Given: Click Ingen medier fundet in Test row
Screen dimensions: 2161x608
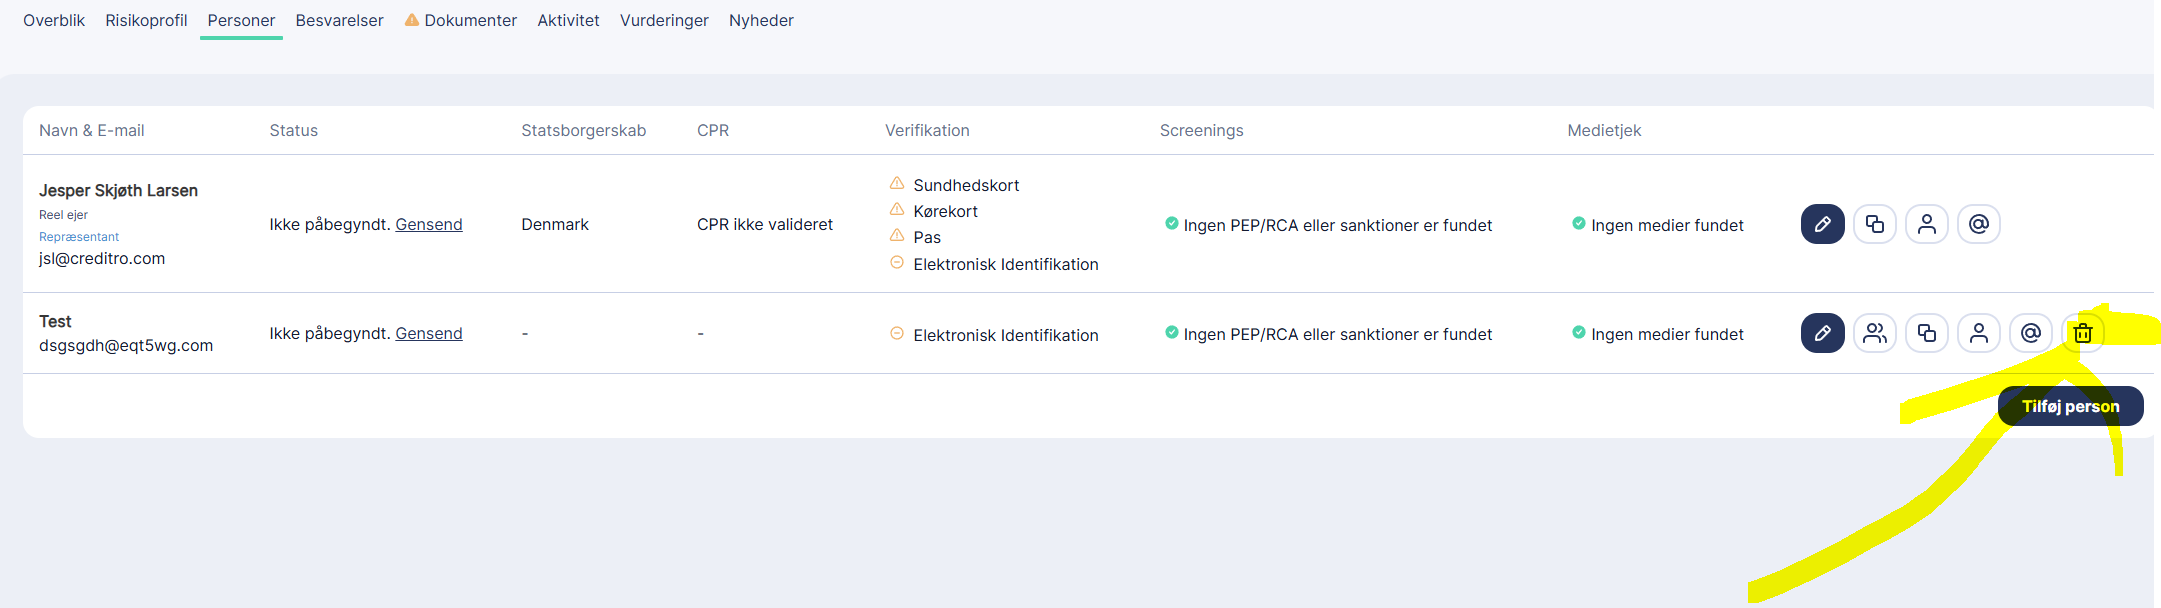Looking at the screenshot, I should (x=1667, y=334).
